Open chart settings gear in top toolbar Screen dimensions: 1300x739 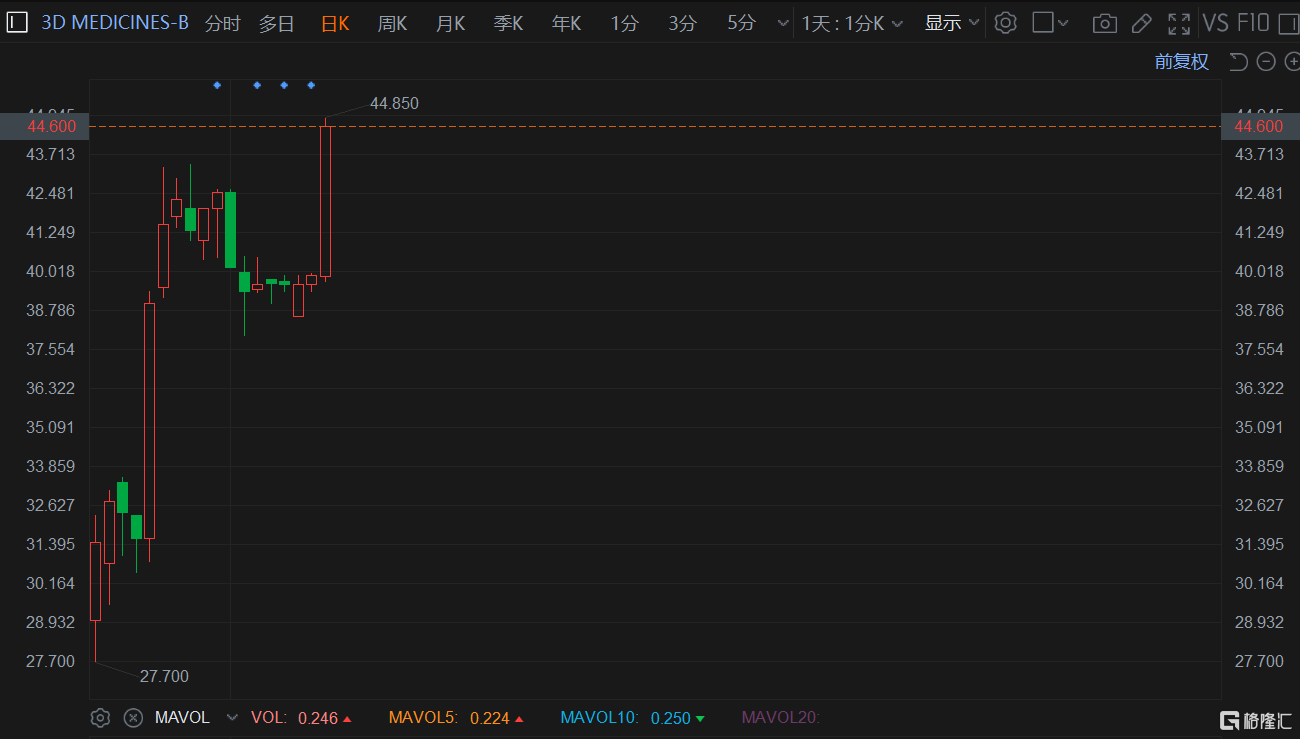pyautogui.click(x=1006, y=22)
